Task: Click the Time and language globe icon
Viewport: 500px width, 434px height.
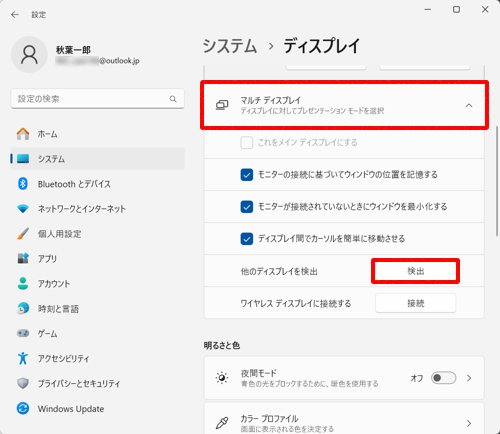Action: tap(23, 308)
